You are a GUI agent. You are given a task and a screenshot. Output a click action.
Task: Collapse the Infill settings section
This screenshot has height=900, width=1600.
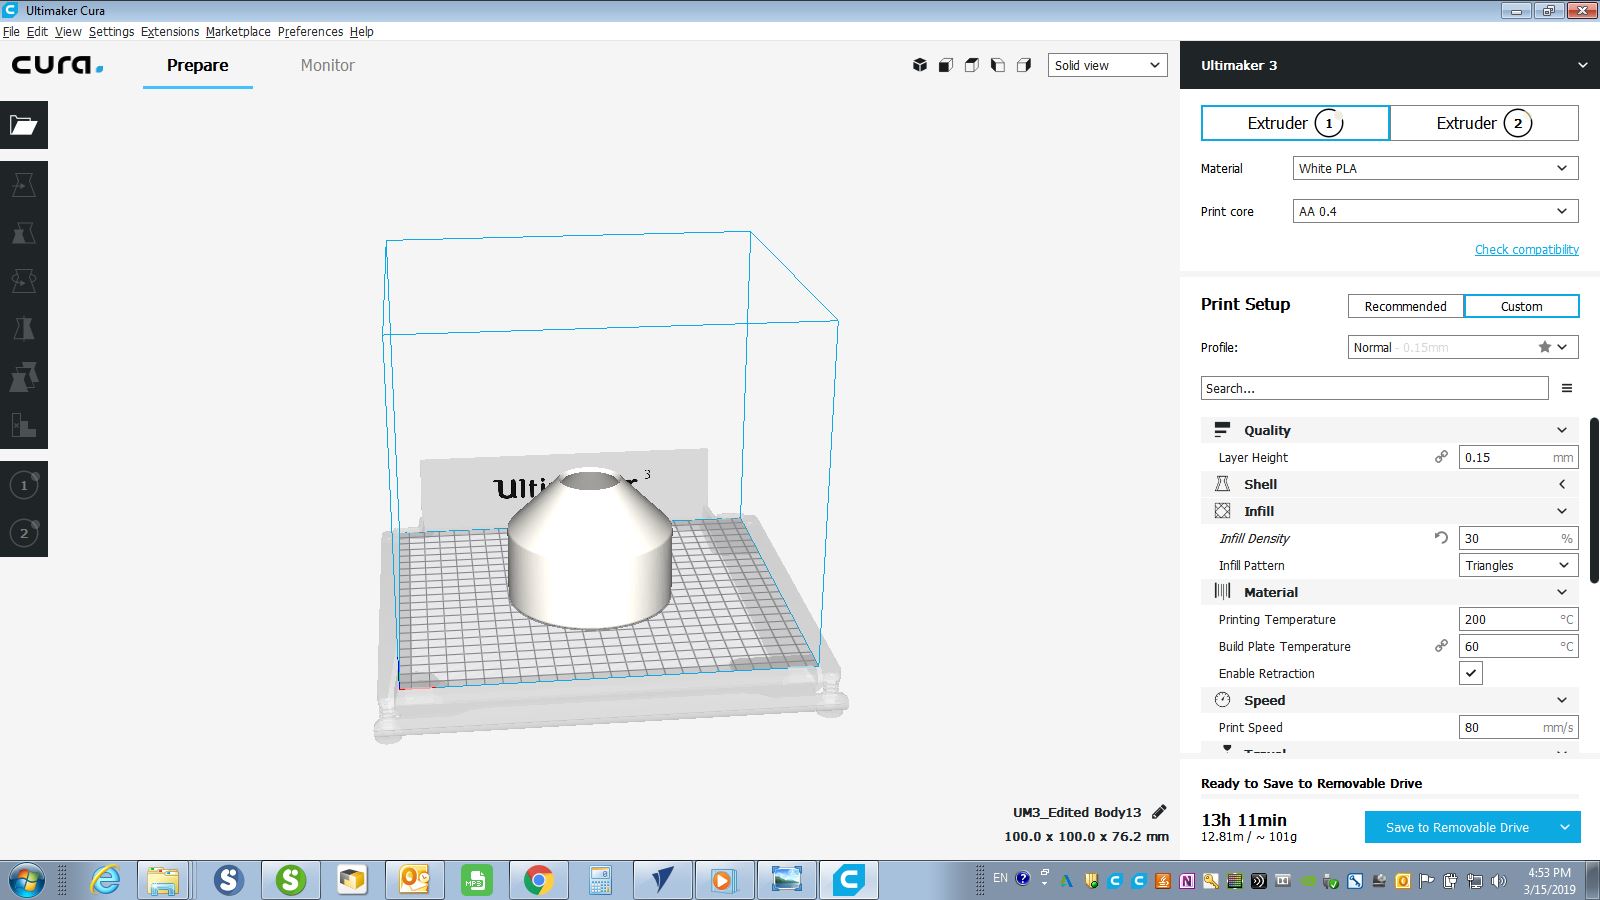pyautogui.click(x=1390, y=511)
